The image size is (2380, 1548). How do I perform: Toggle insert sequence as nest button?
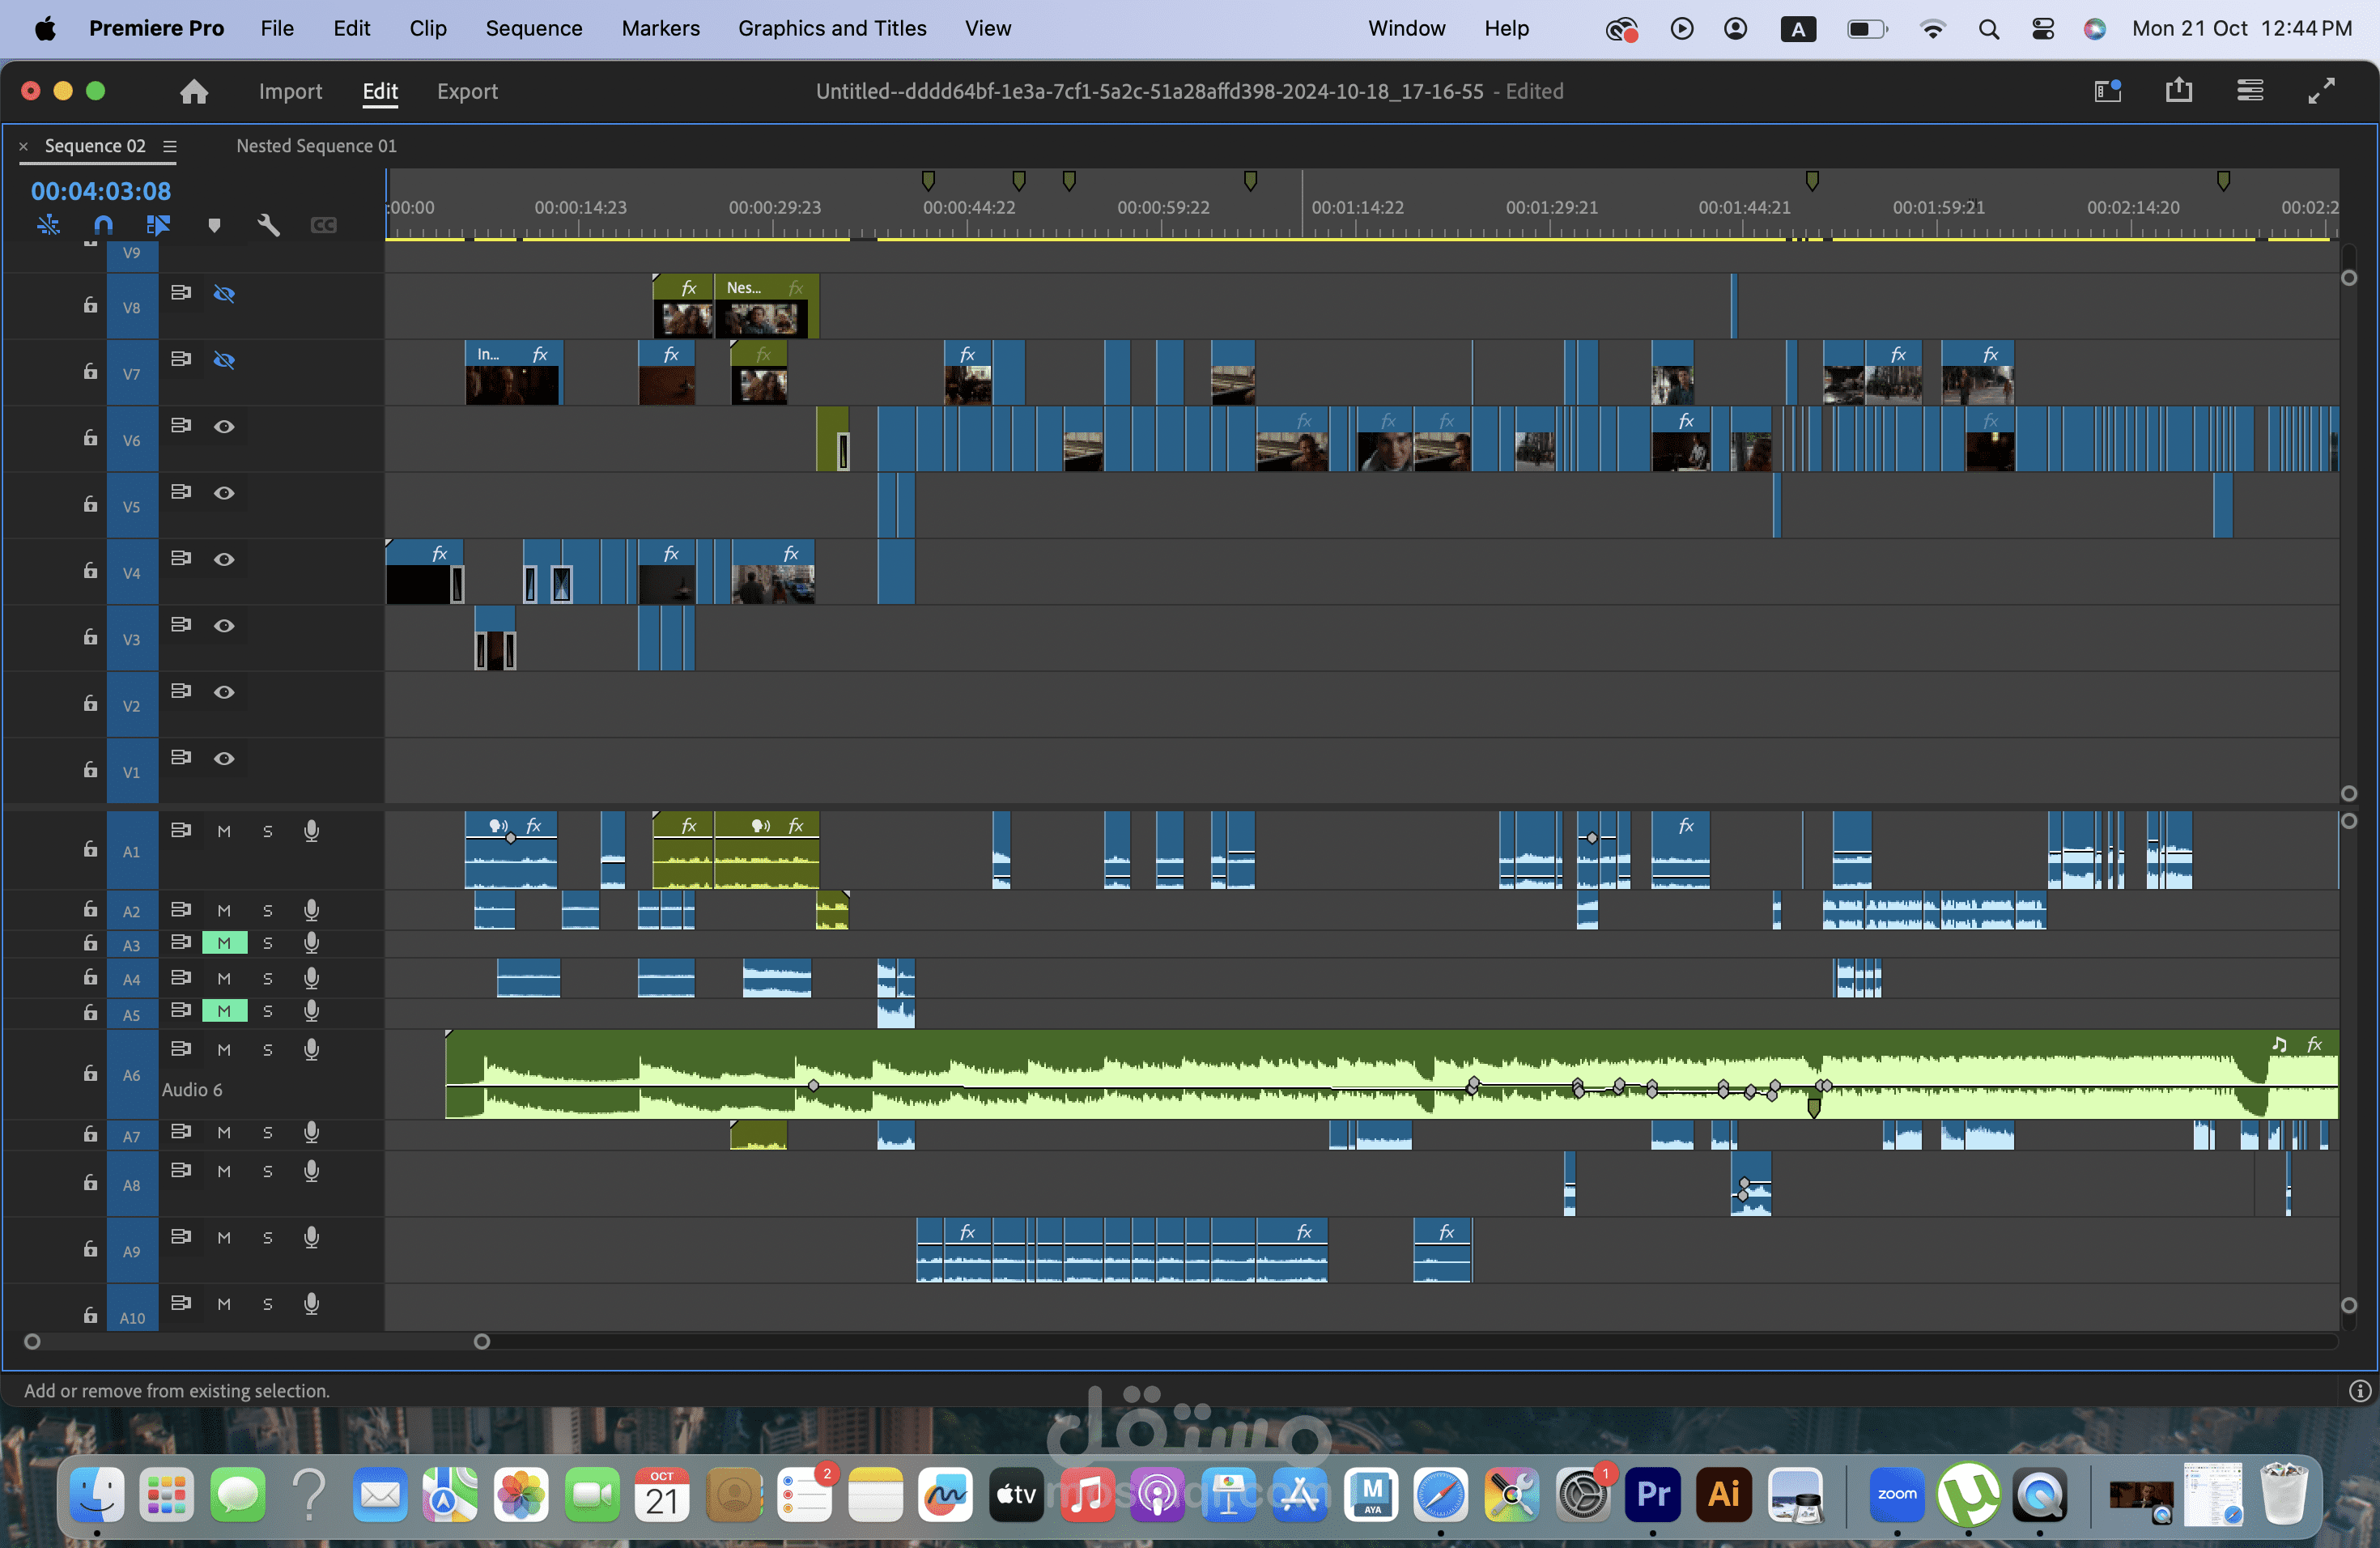pyautogui.click(x=48, y=225)
